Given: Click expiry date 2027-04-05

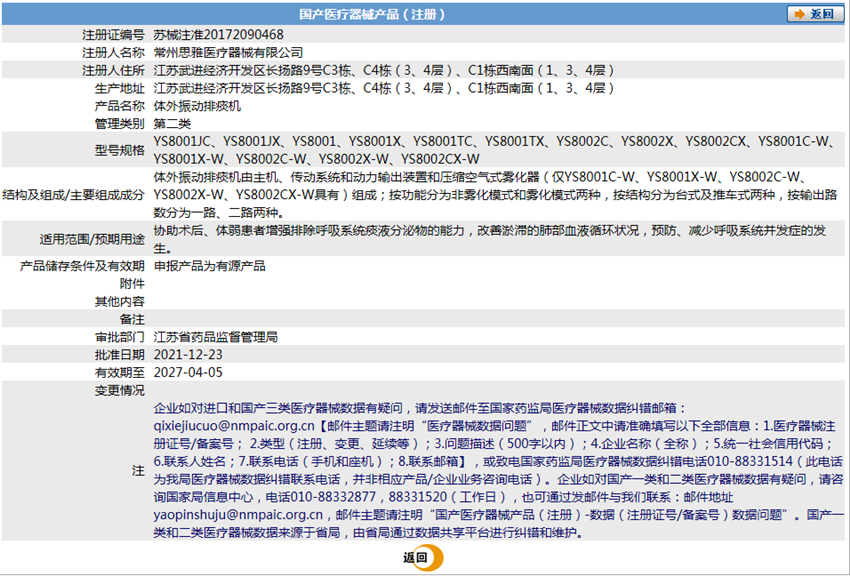Looking at the screenshot, I should coord(188,372).
